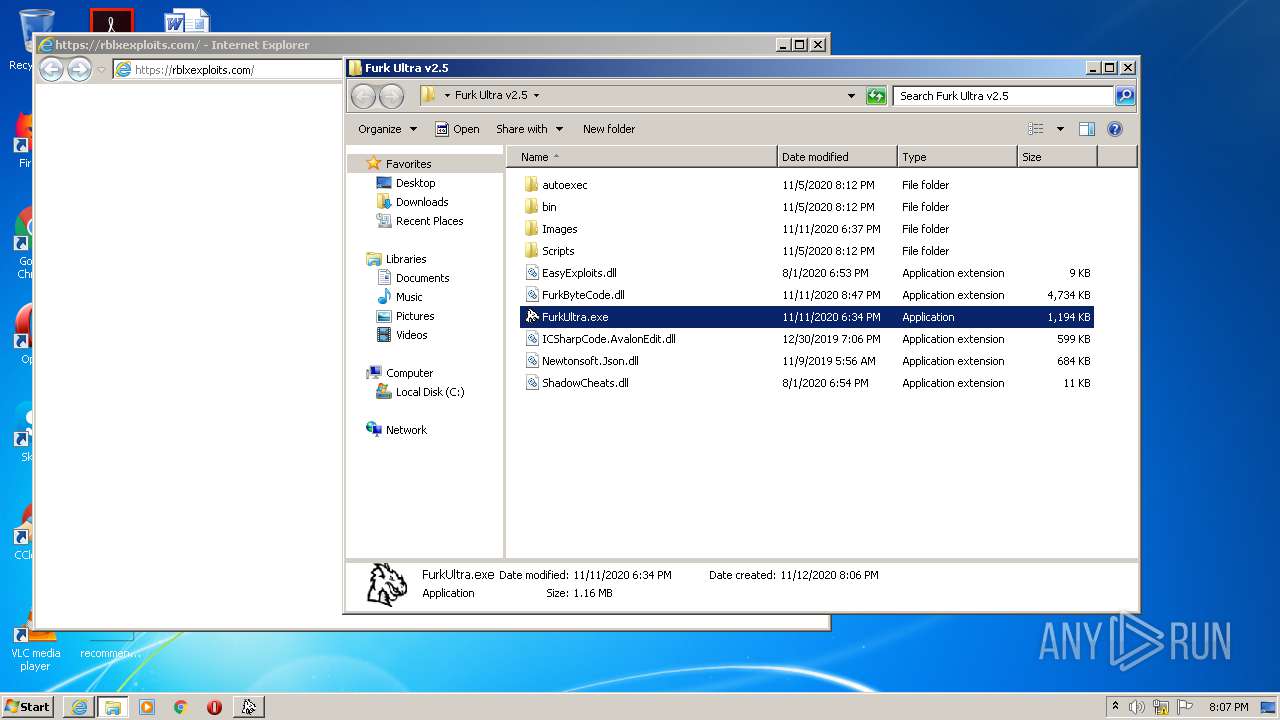Sort files by Date modified column
This screenshot has width=1280, height=720.
(837, 157)
